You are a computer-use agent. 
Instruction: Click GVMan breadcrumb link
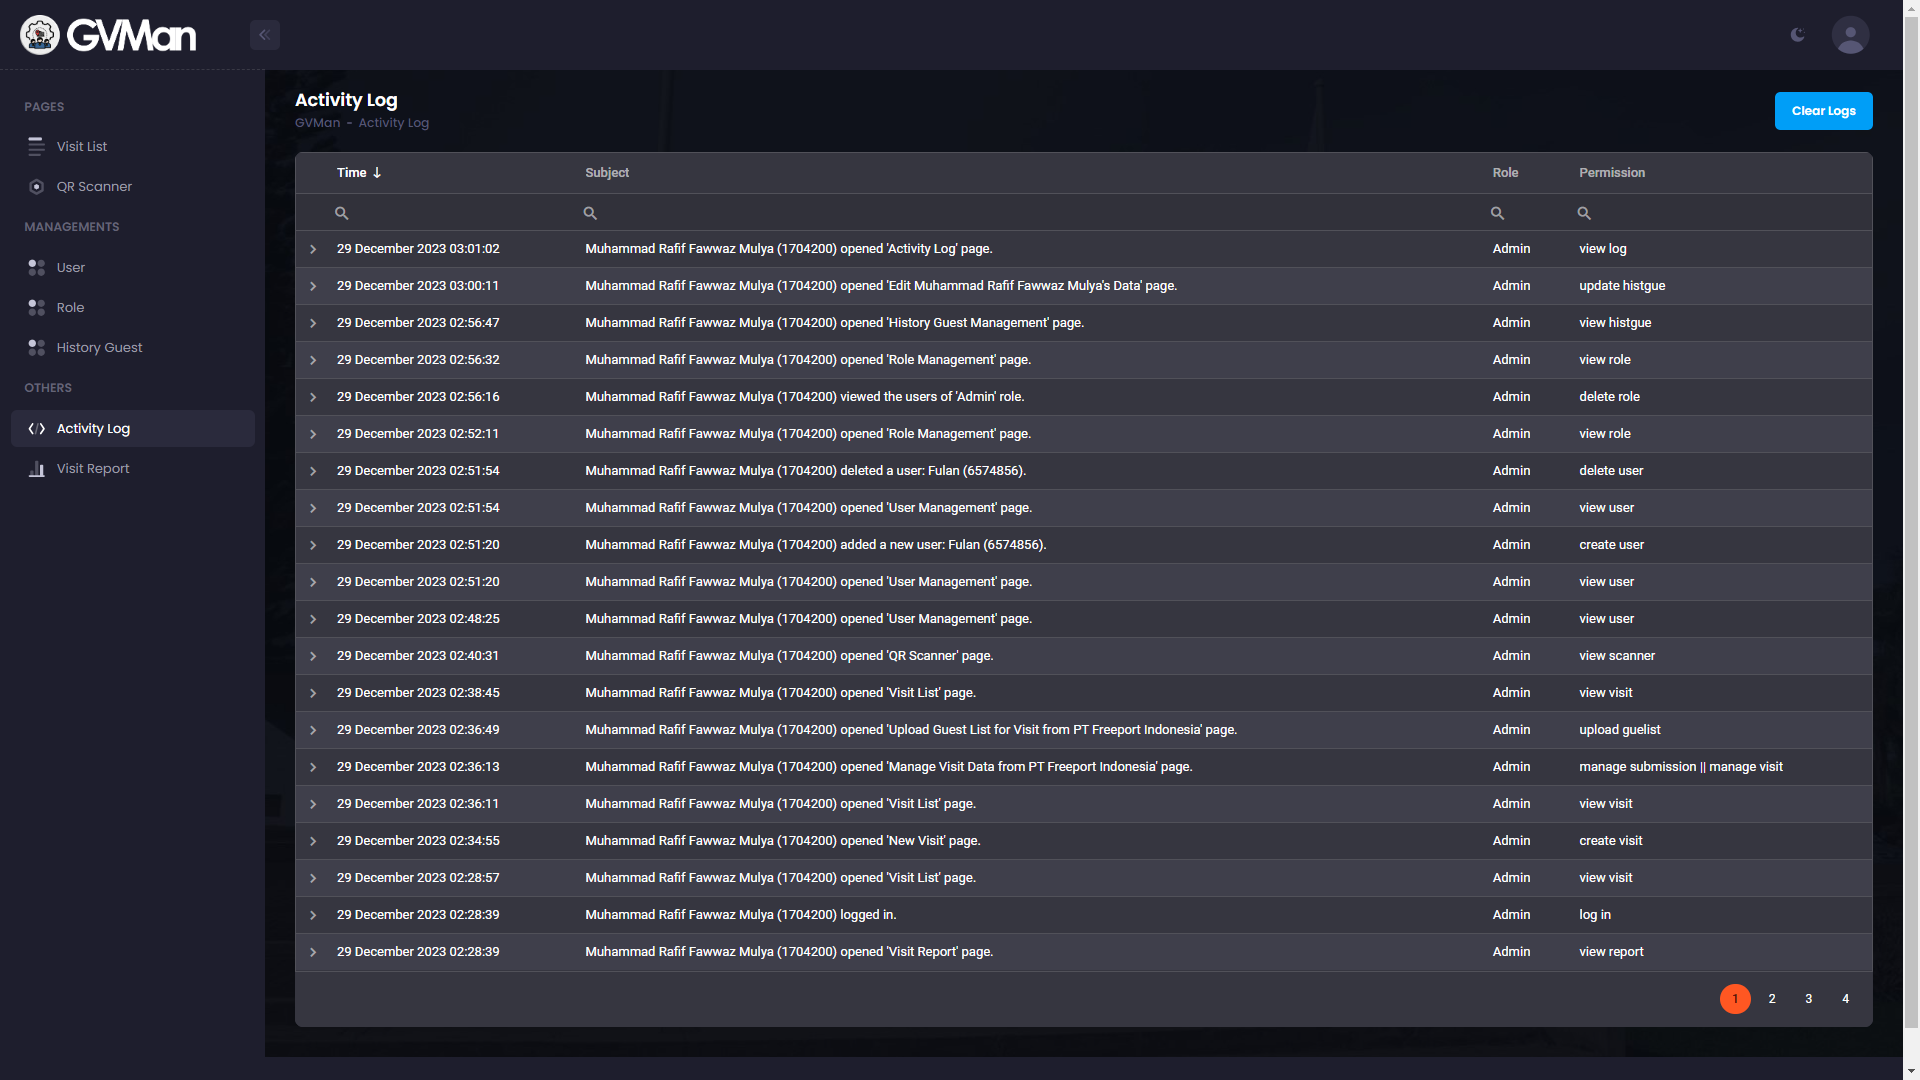pyautogui.click(x=317, y=123)
